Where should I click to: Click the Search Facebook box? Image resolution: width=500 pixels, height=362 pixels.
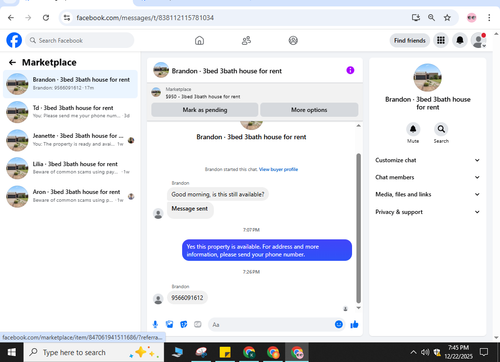[x=80, y=40]
